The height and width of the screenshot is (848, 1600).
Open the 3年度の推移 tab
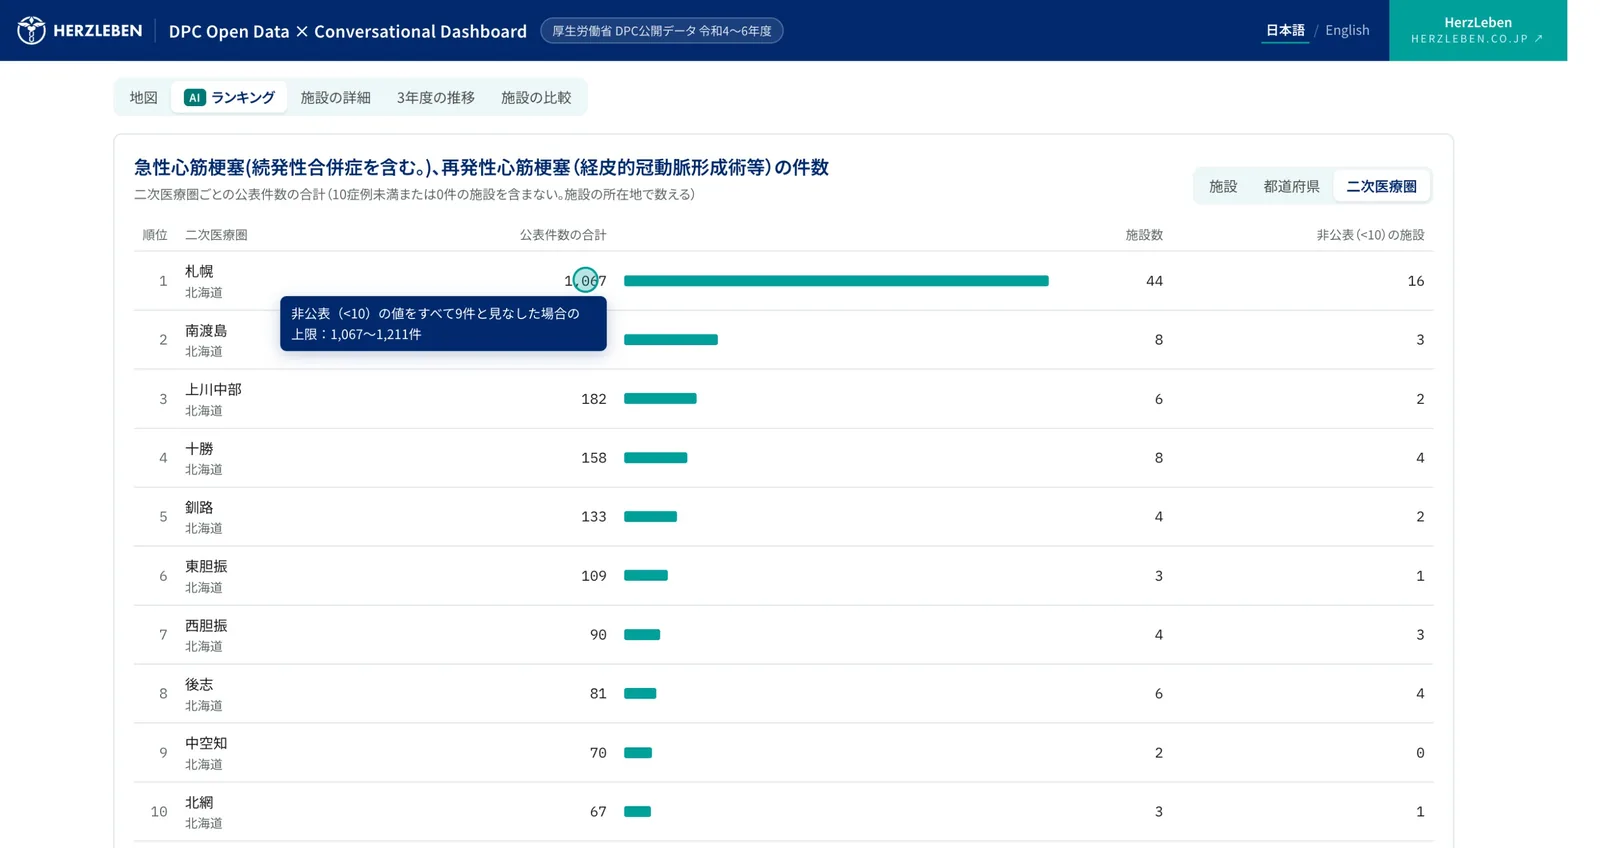pos(436,97)
